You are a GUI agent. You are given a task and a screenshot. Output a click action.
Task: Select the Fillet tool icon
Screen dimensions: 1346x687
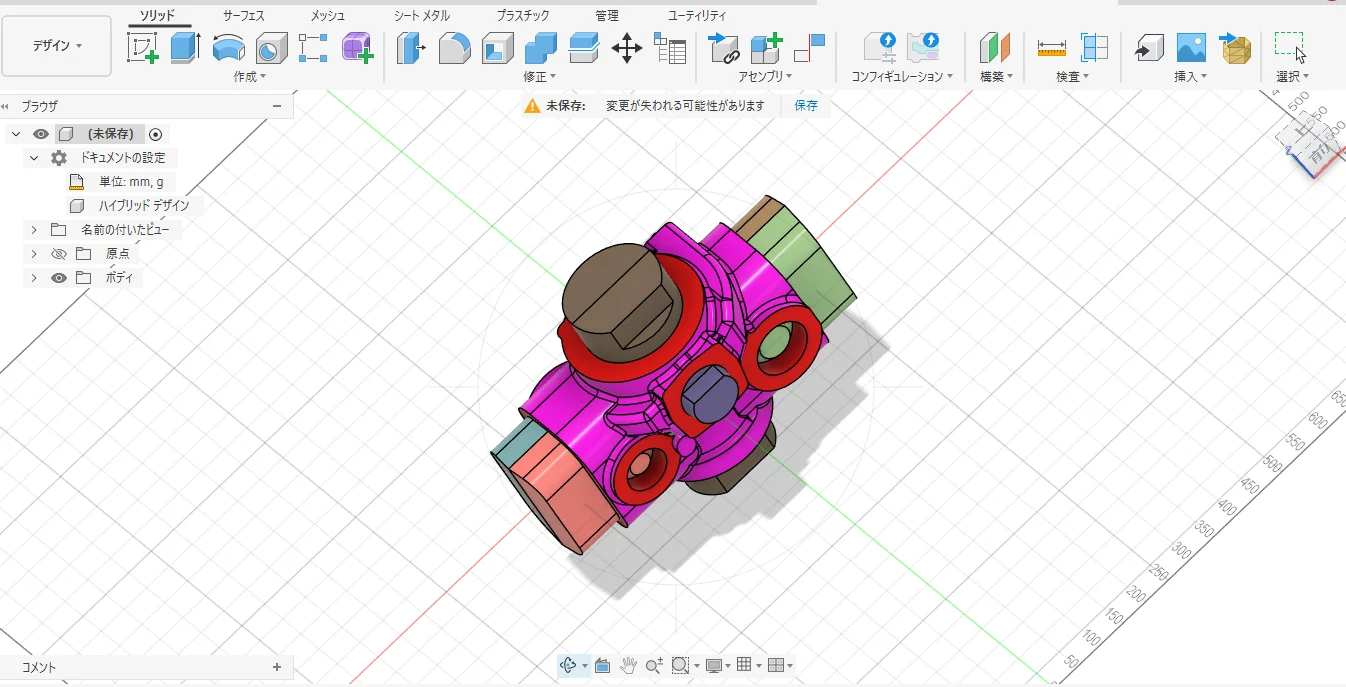coord(455,47)
